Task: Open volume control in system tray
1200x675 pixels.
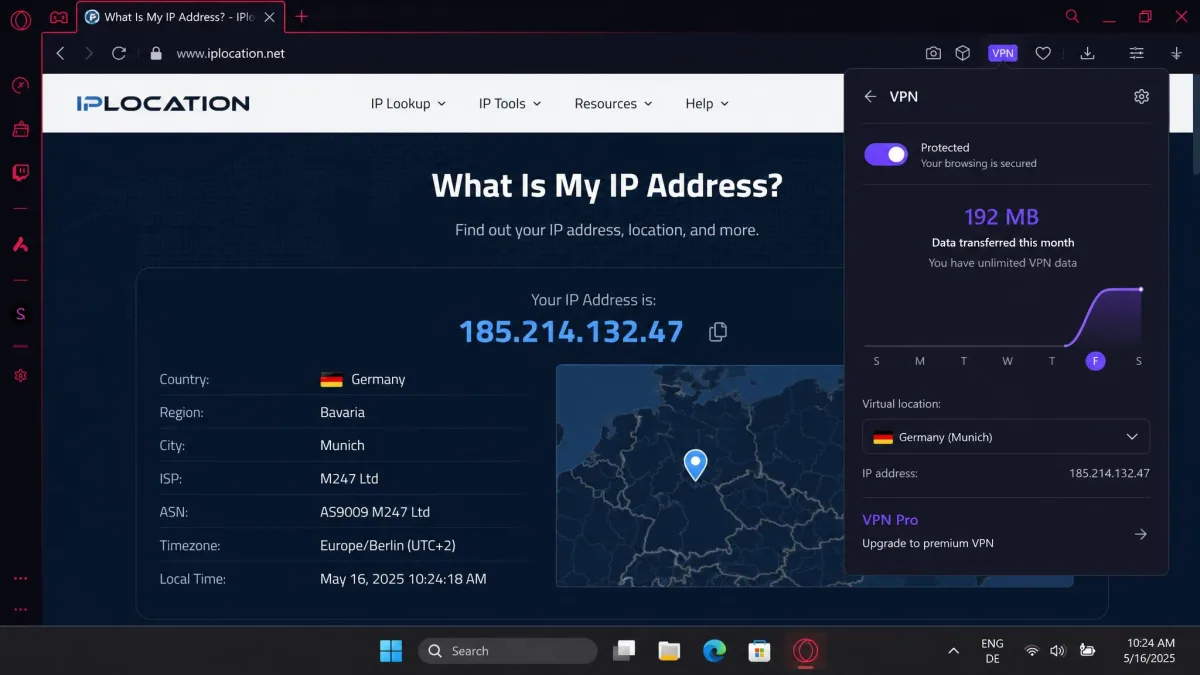Action: 1058,651
